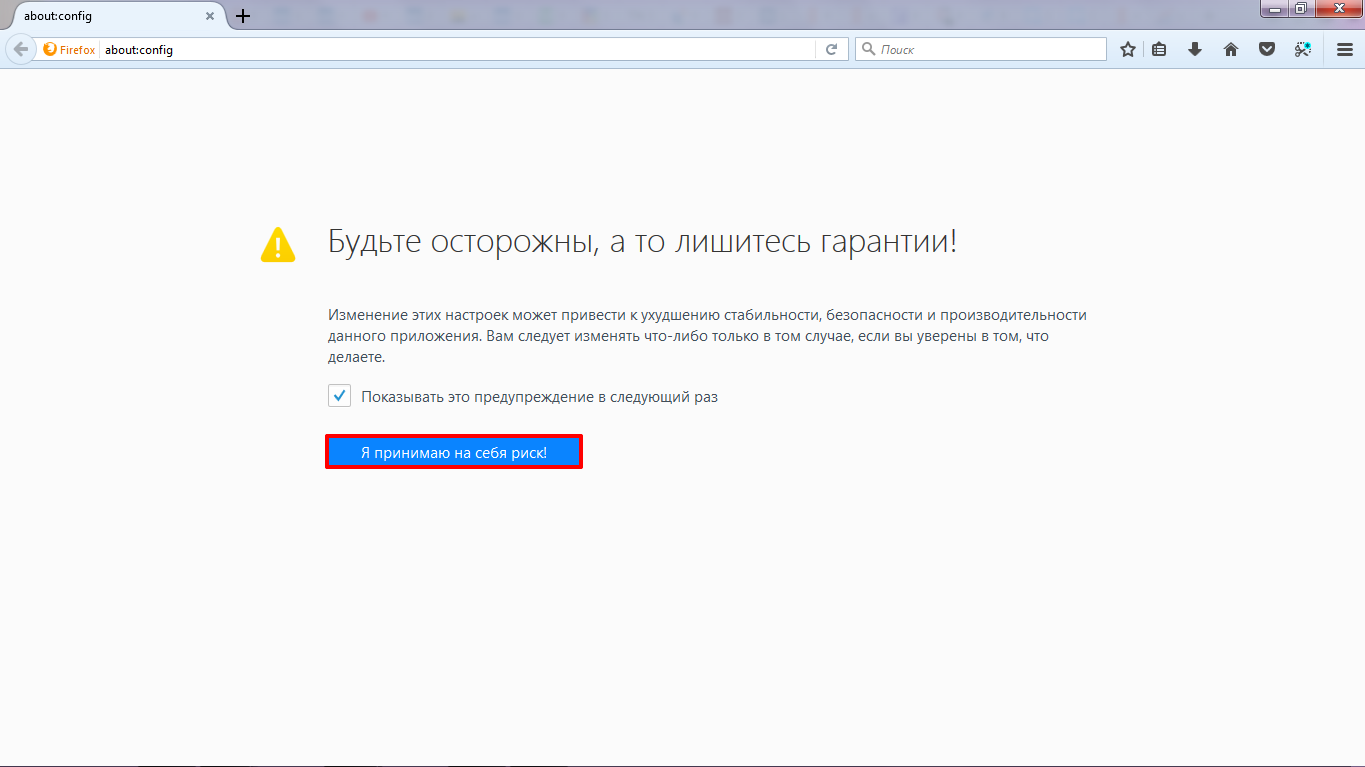Click the yellow warning triangle
The image size is (1365, 767).
278,245
